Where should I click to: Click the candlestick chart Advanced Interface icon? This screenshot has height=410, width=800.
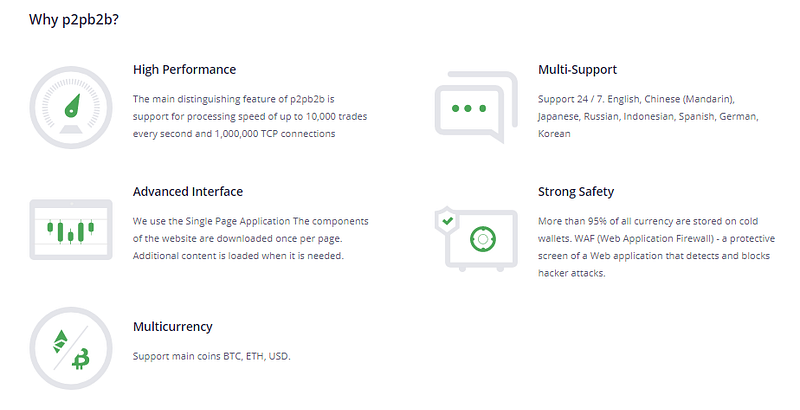(71, 229)
